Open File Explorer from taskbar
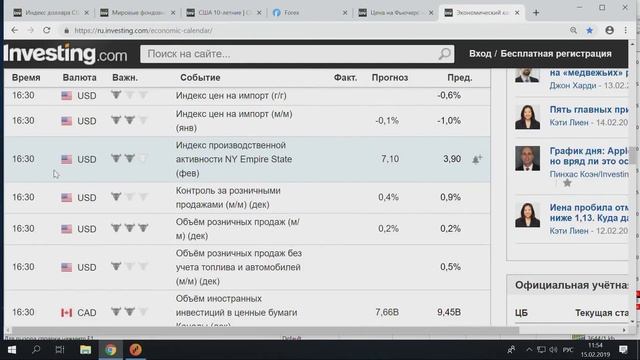 85,350
